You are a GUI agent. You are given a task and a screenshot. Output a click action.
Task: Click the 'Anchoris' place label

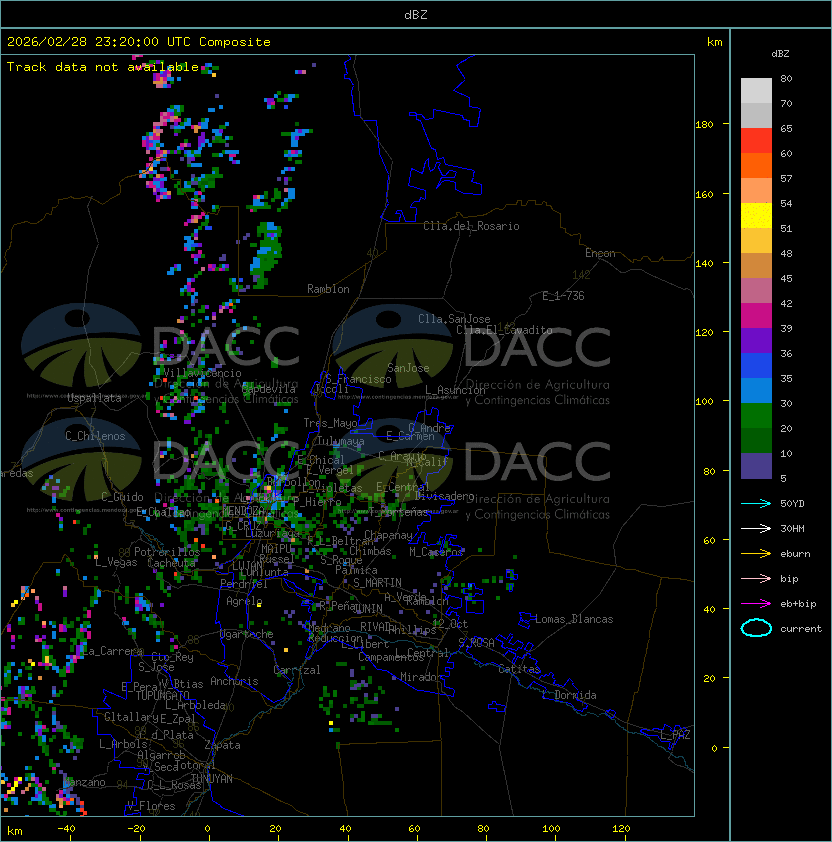[234, 681]
